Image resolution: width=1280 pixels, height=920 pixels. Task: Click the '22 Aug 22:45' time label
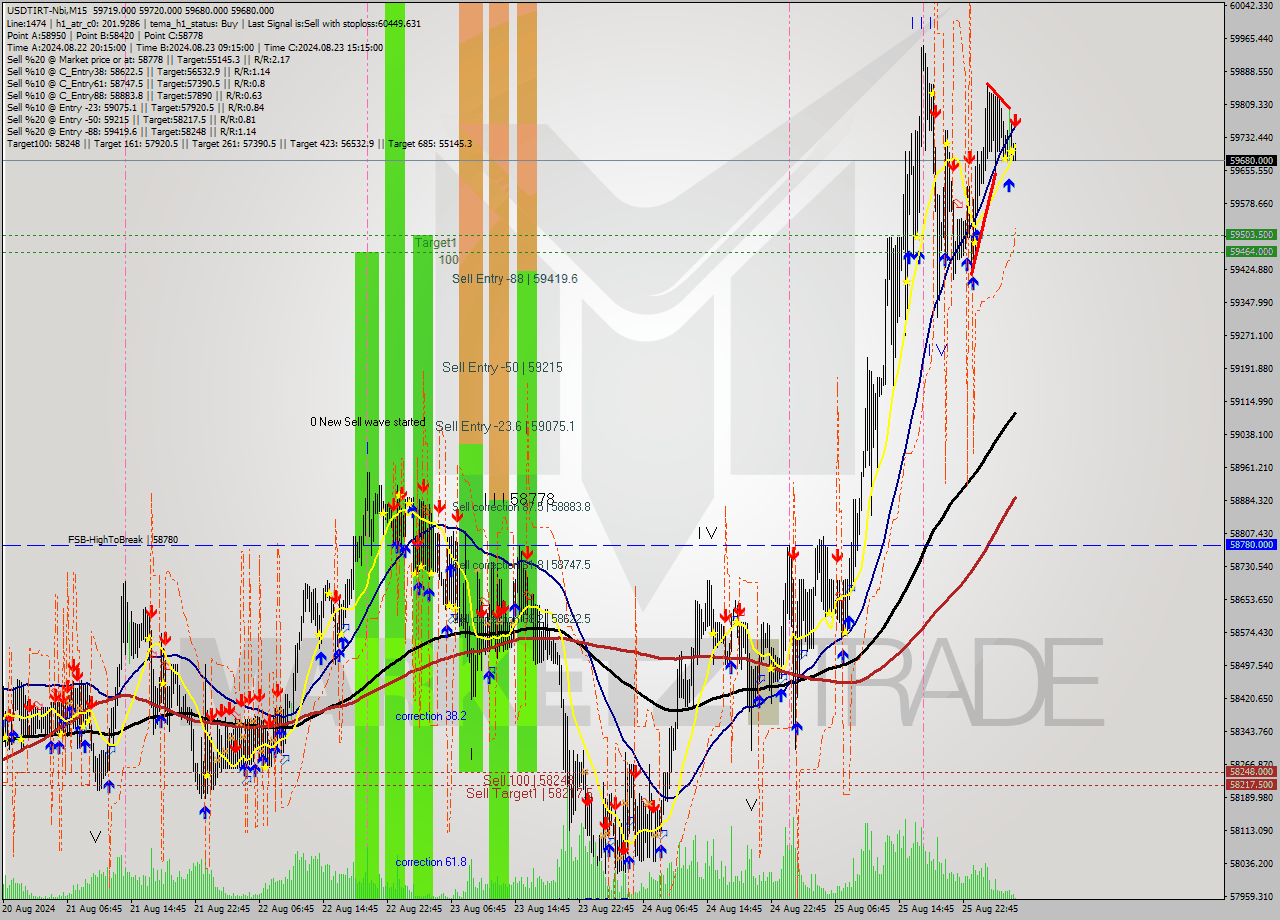[x=414, y=909]
